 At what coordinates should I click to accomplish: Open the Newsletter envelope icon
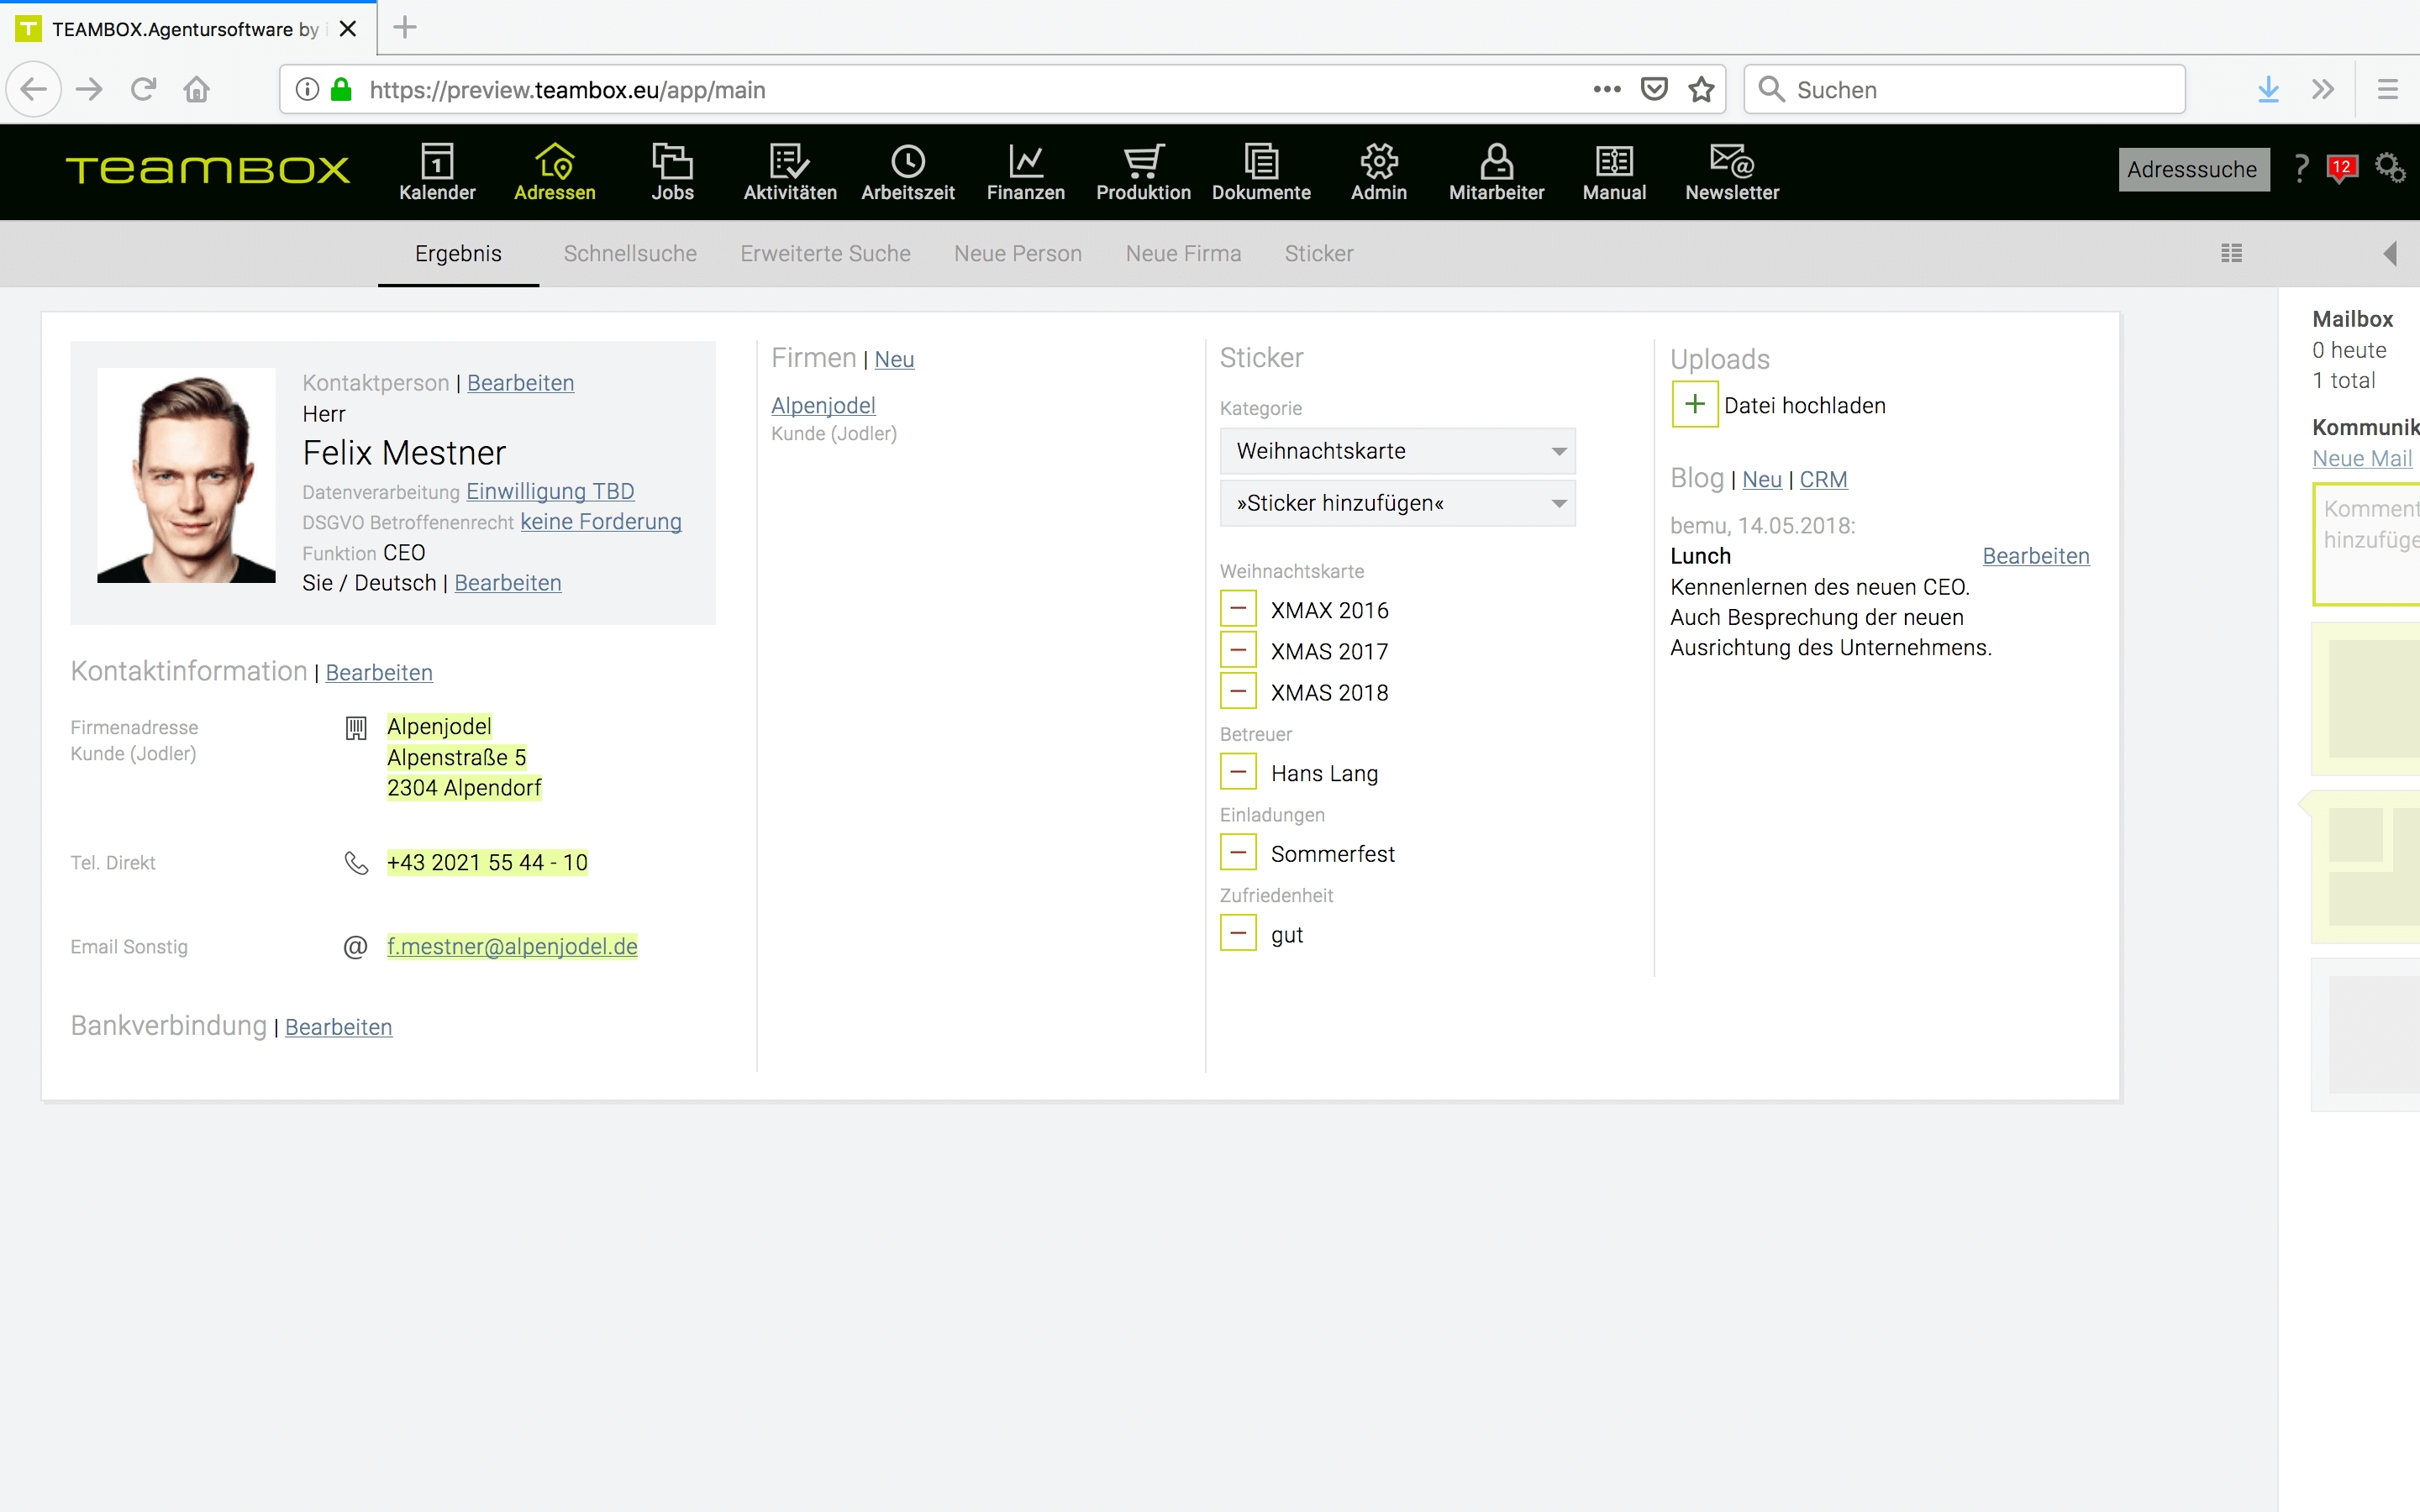pyautogui.click(x=1731, y=161)
